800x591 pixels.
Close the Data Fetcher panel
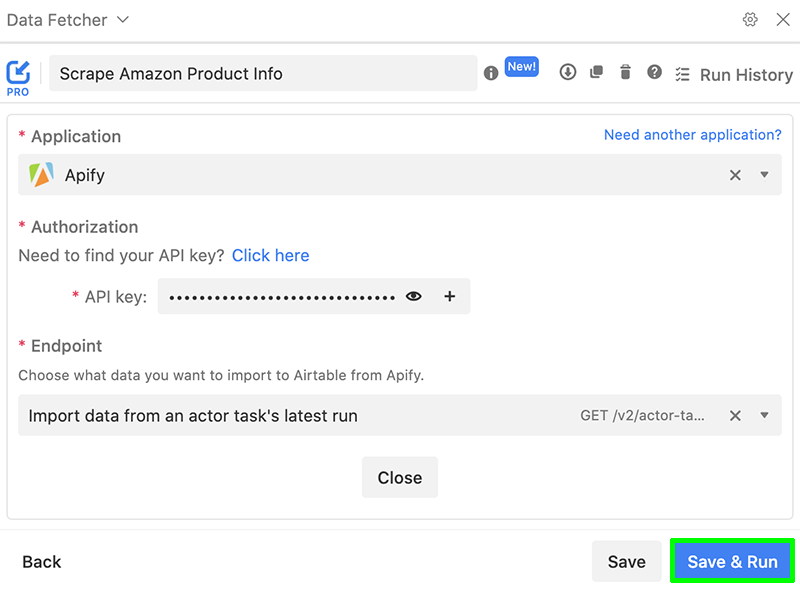pyautogui.click(x=783, y=20)
